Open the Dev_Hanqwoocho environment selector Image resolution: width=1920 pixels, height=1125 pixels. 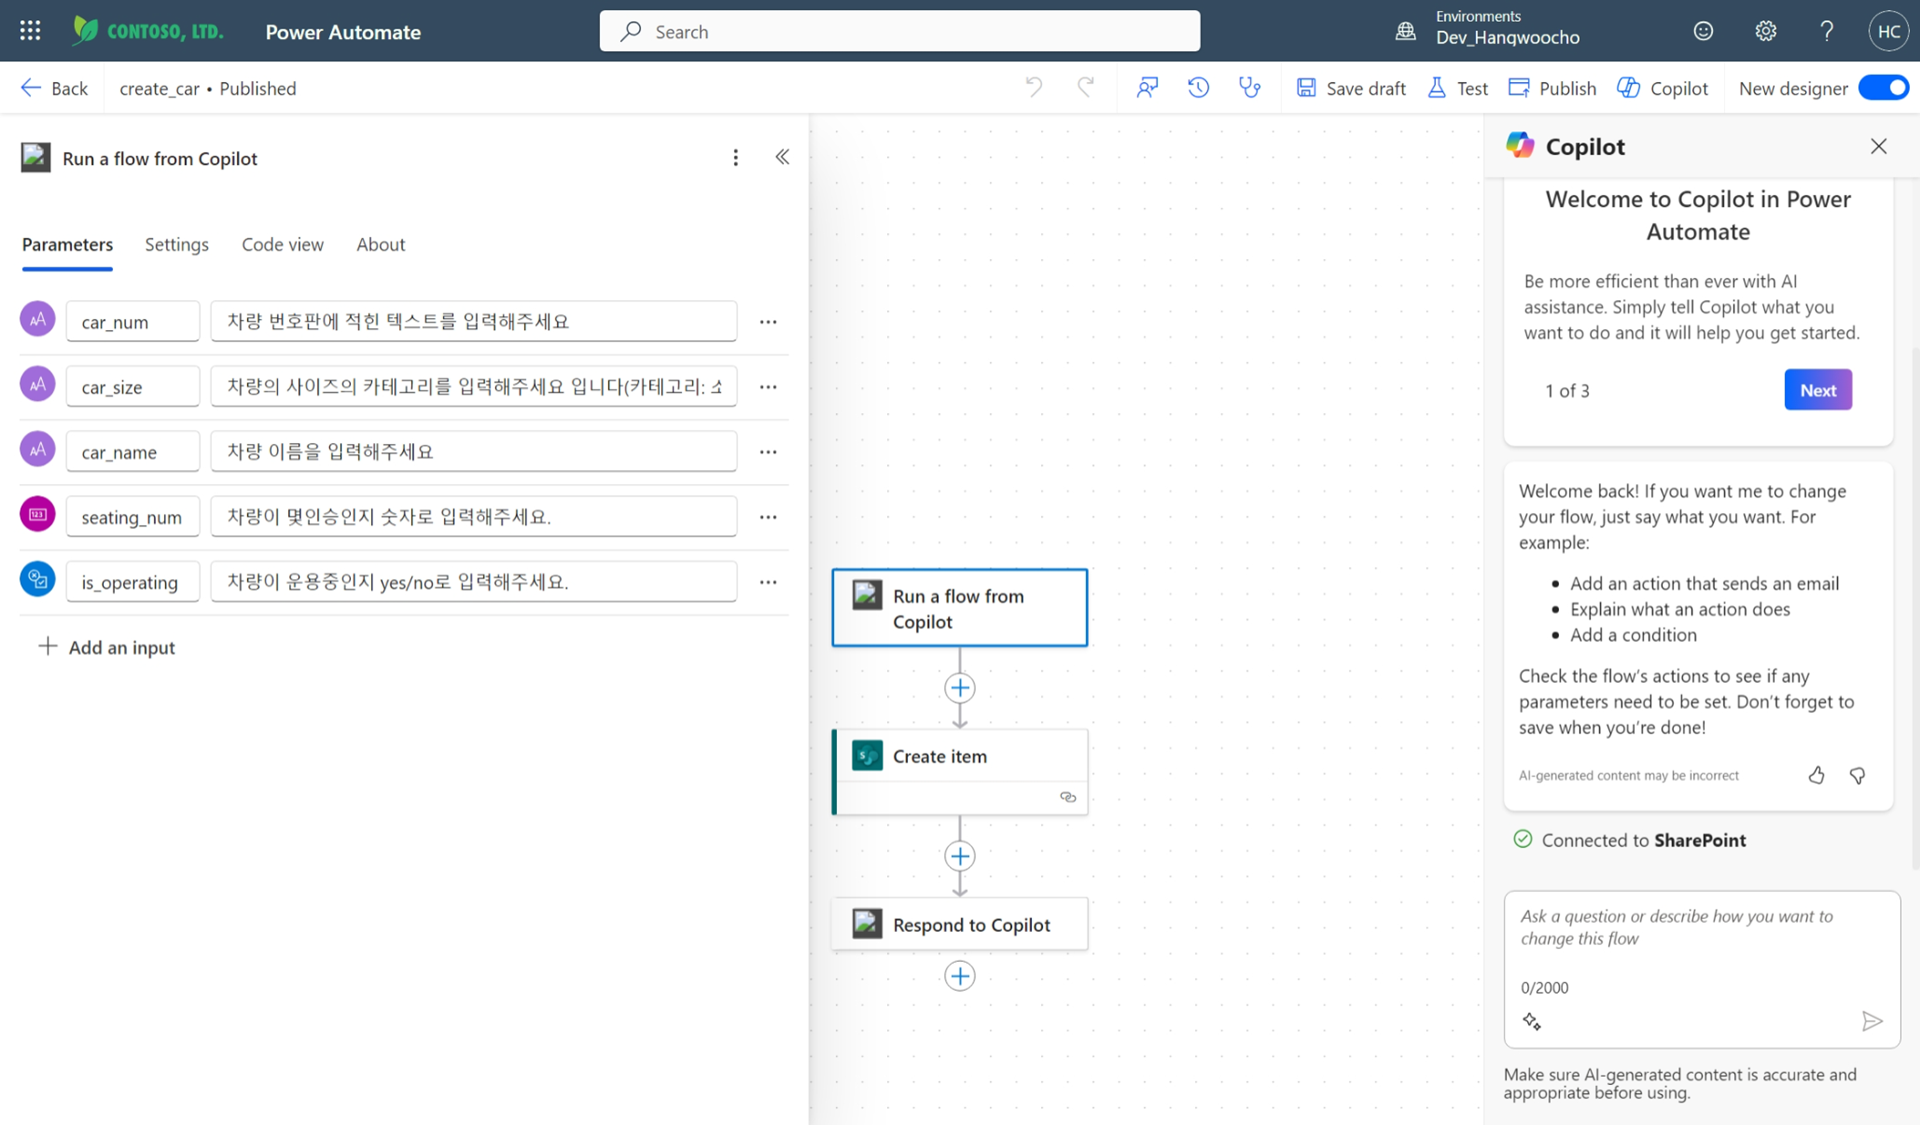(1507, 37)
